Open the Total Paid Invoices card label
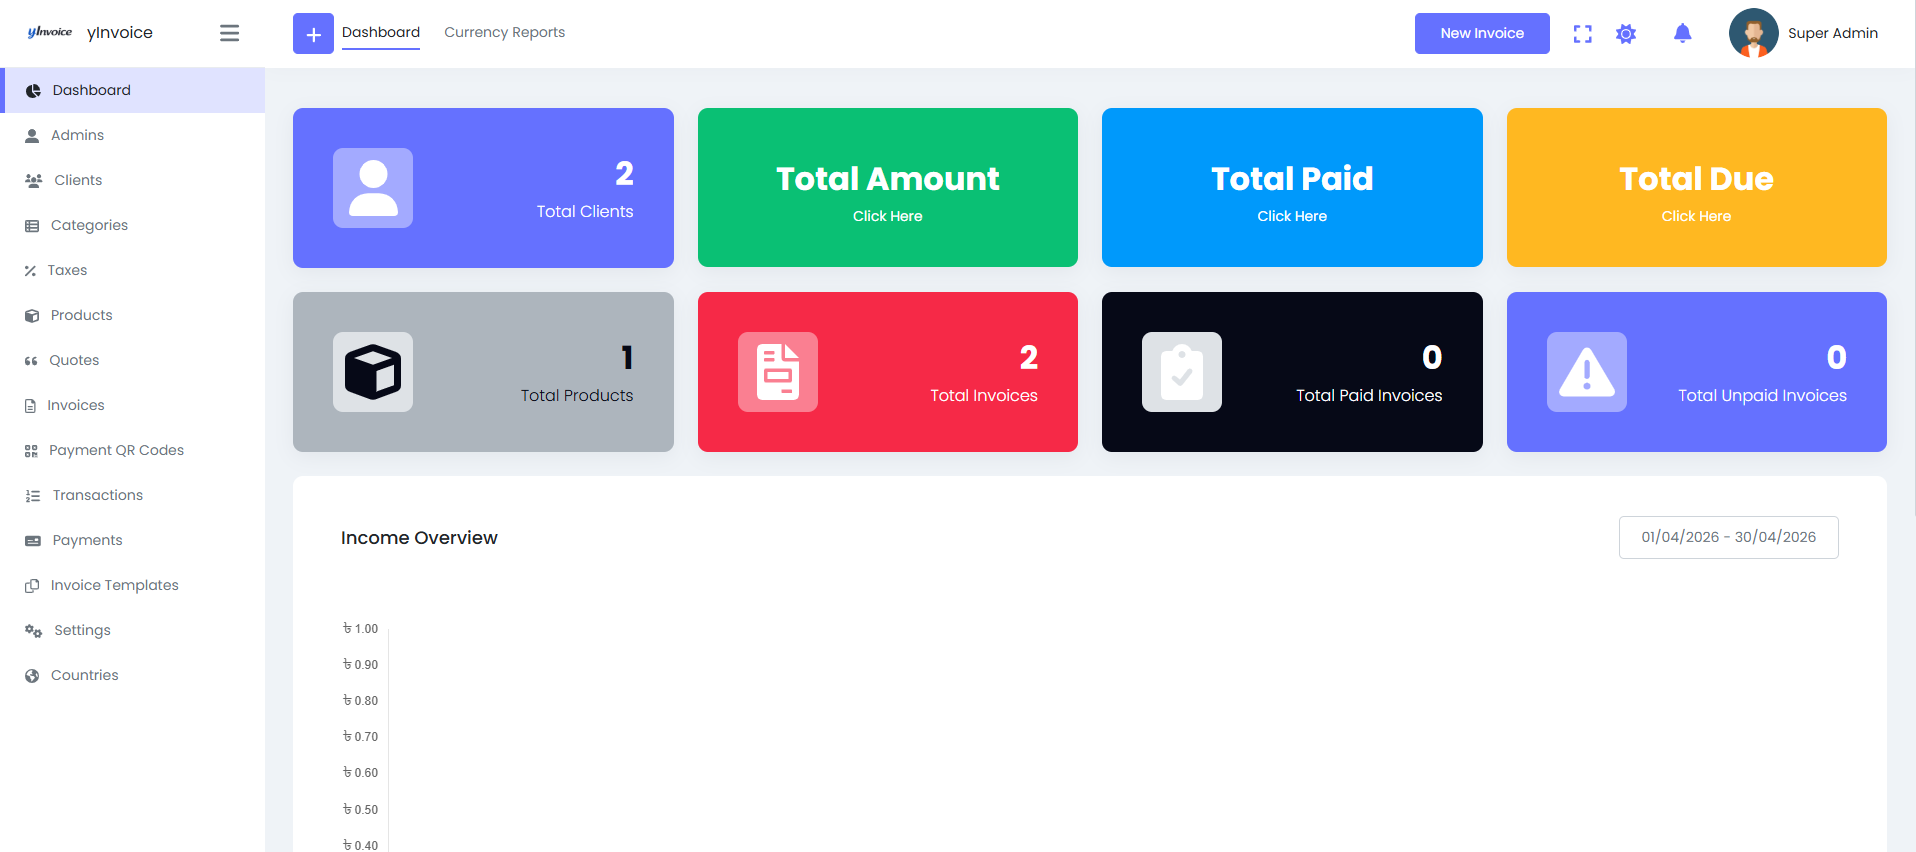This screenshot has height=852, width=1916. 1369,395
